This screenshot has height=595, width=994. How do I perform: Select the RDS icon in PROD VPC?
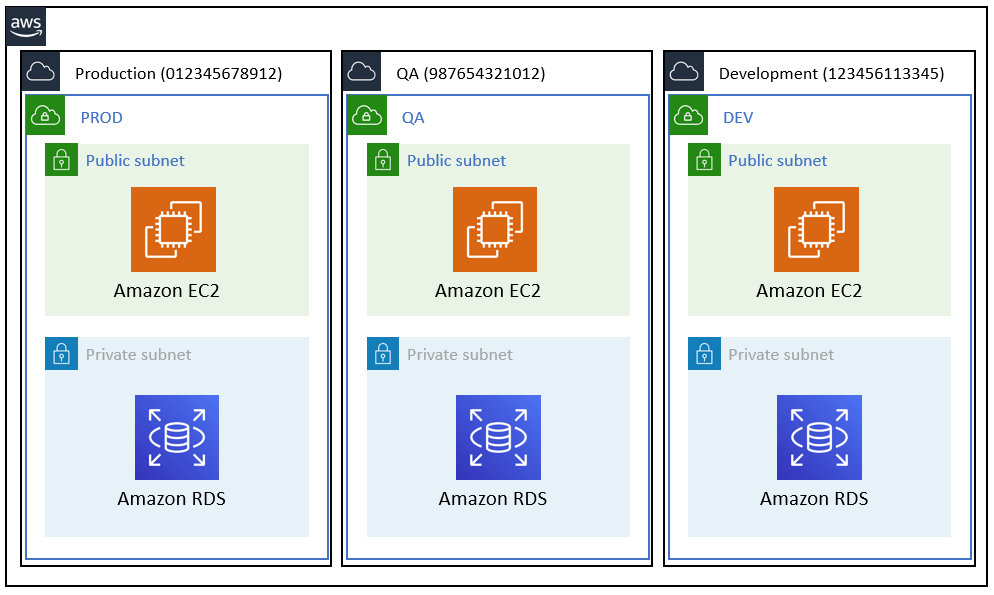[177, 437]
